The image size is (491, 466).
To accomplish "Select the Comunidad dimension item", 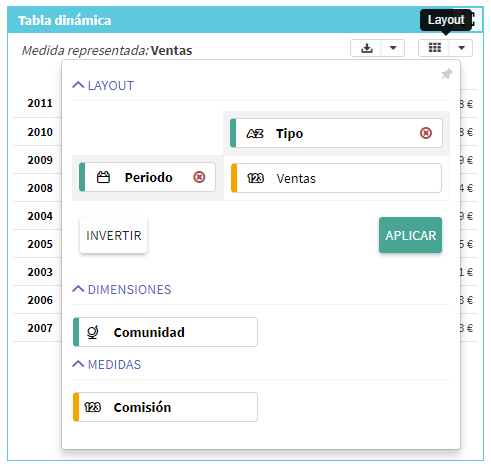I will coord(165,332).
